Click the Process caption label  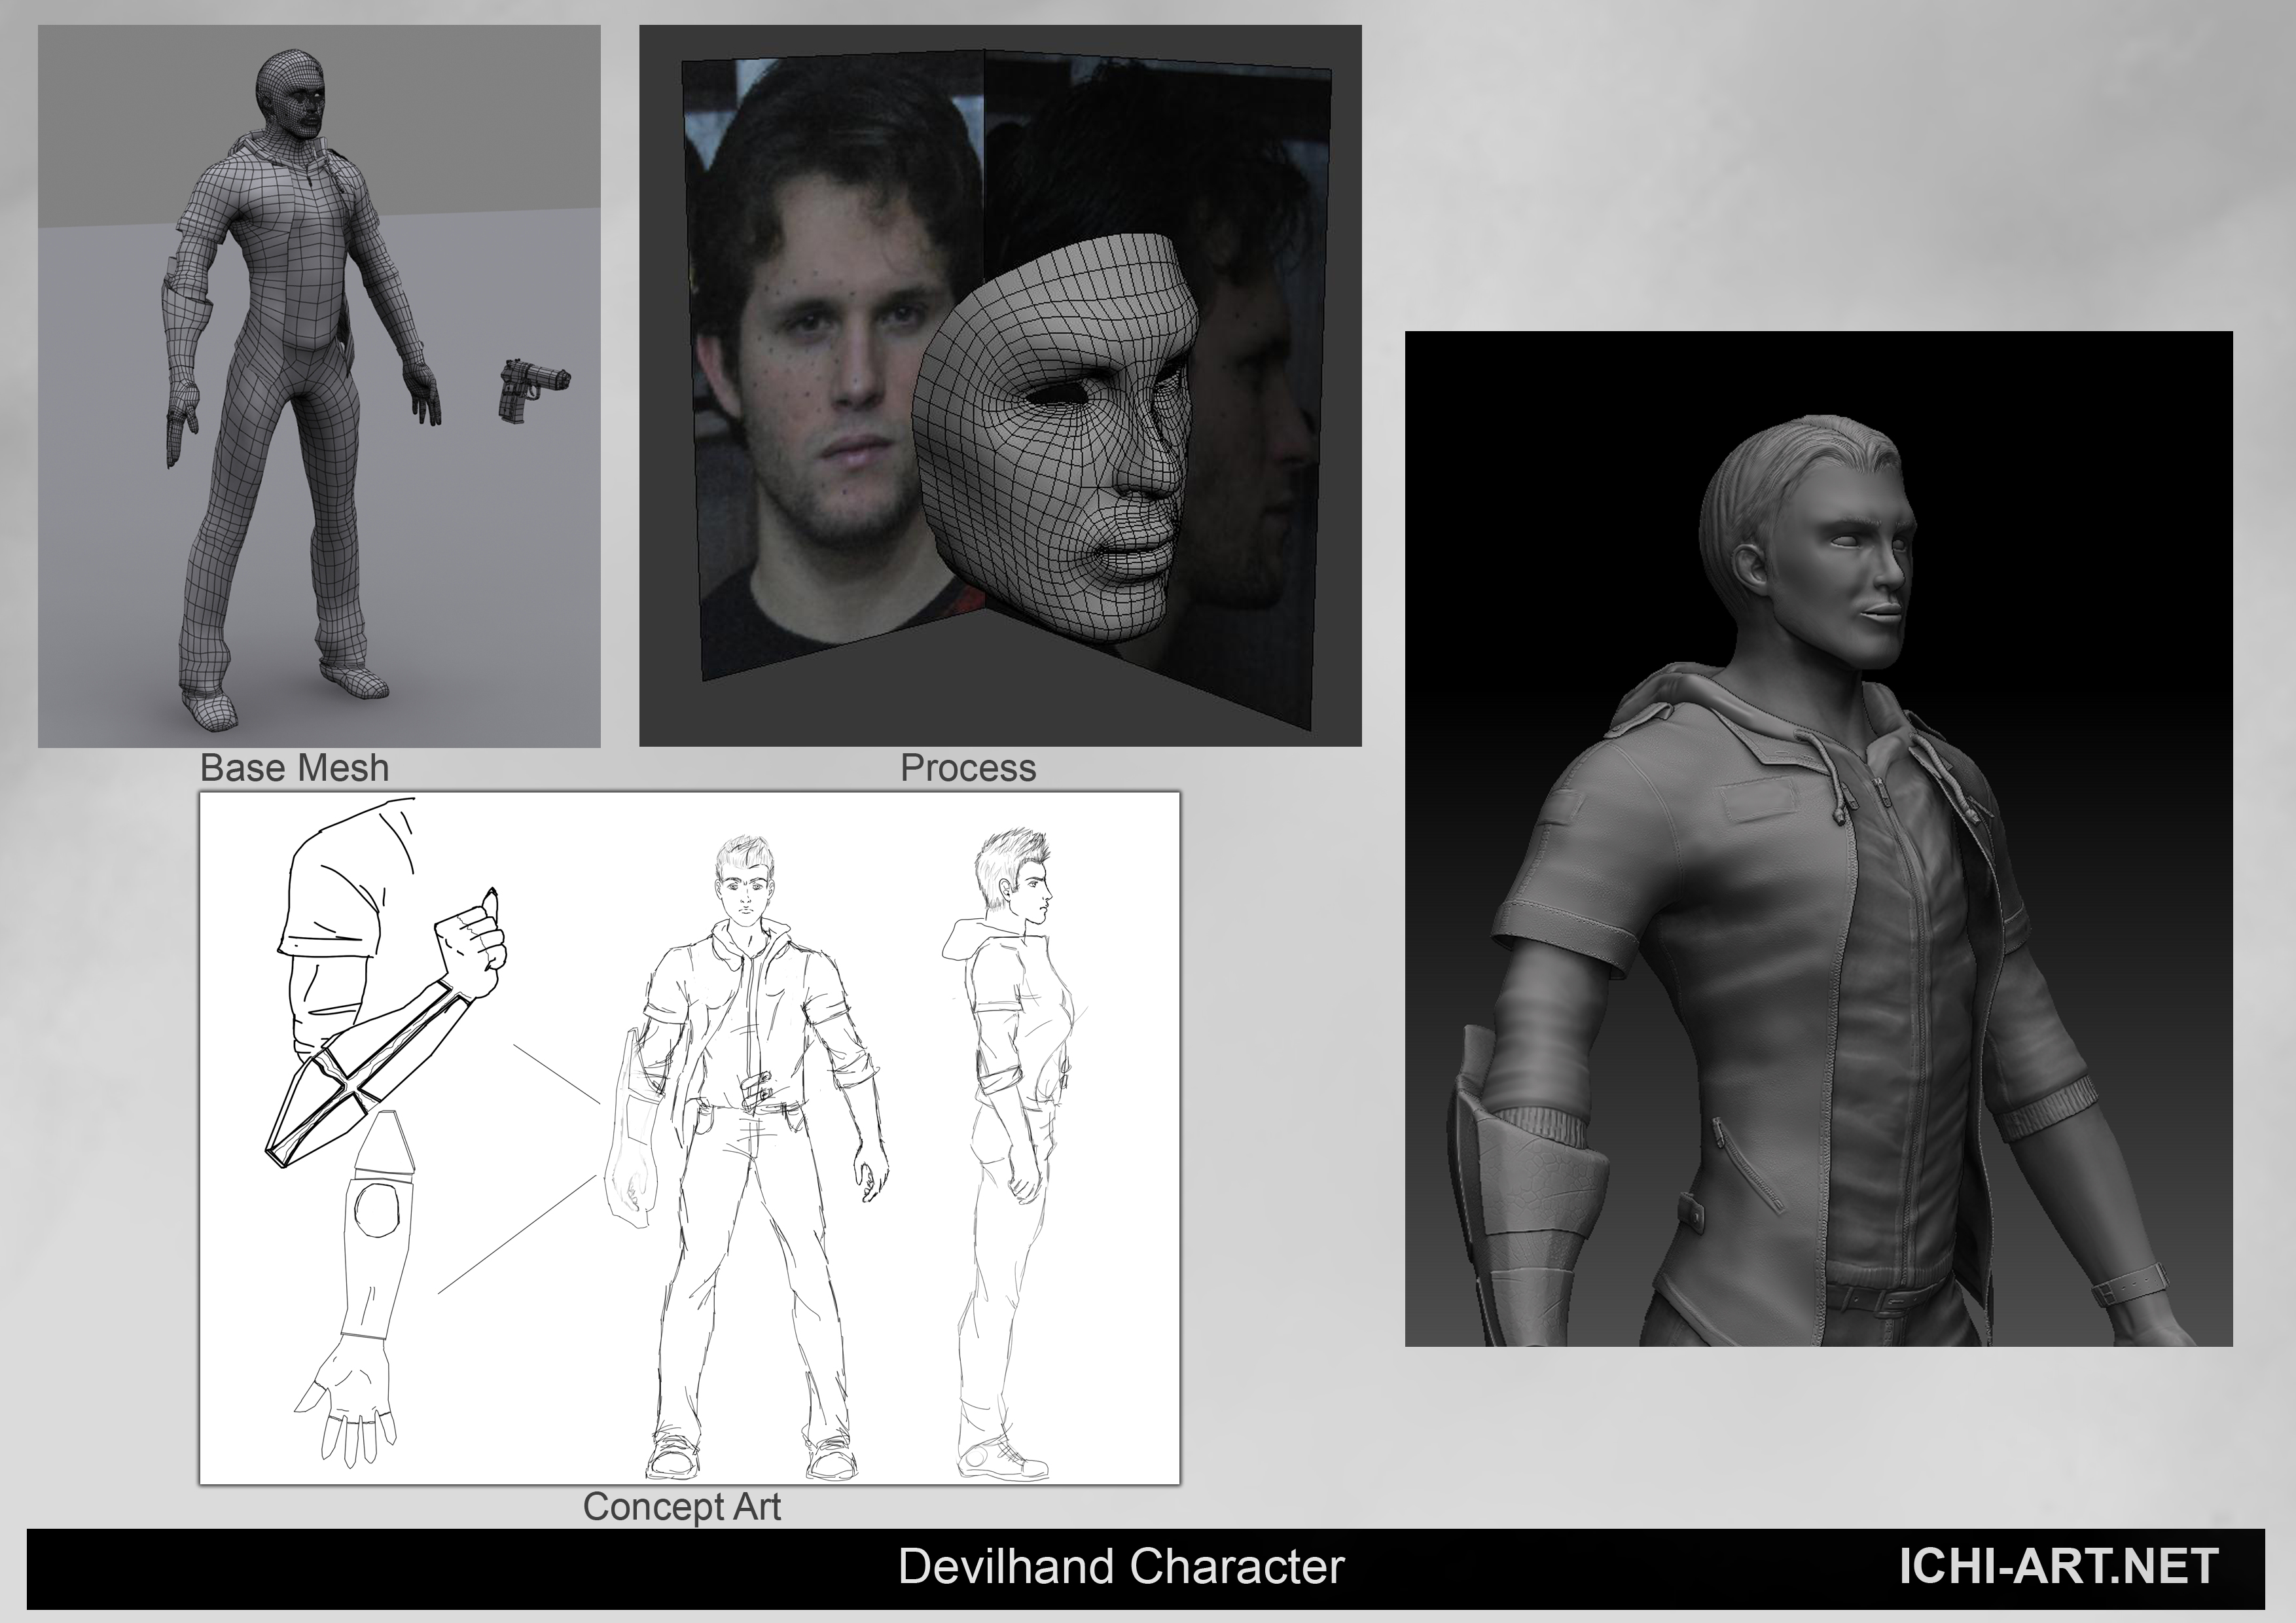tap(968, 768)
